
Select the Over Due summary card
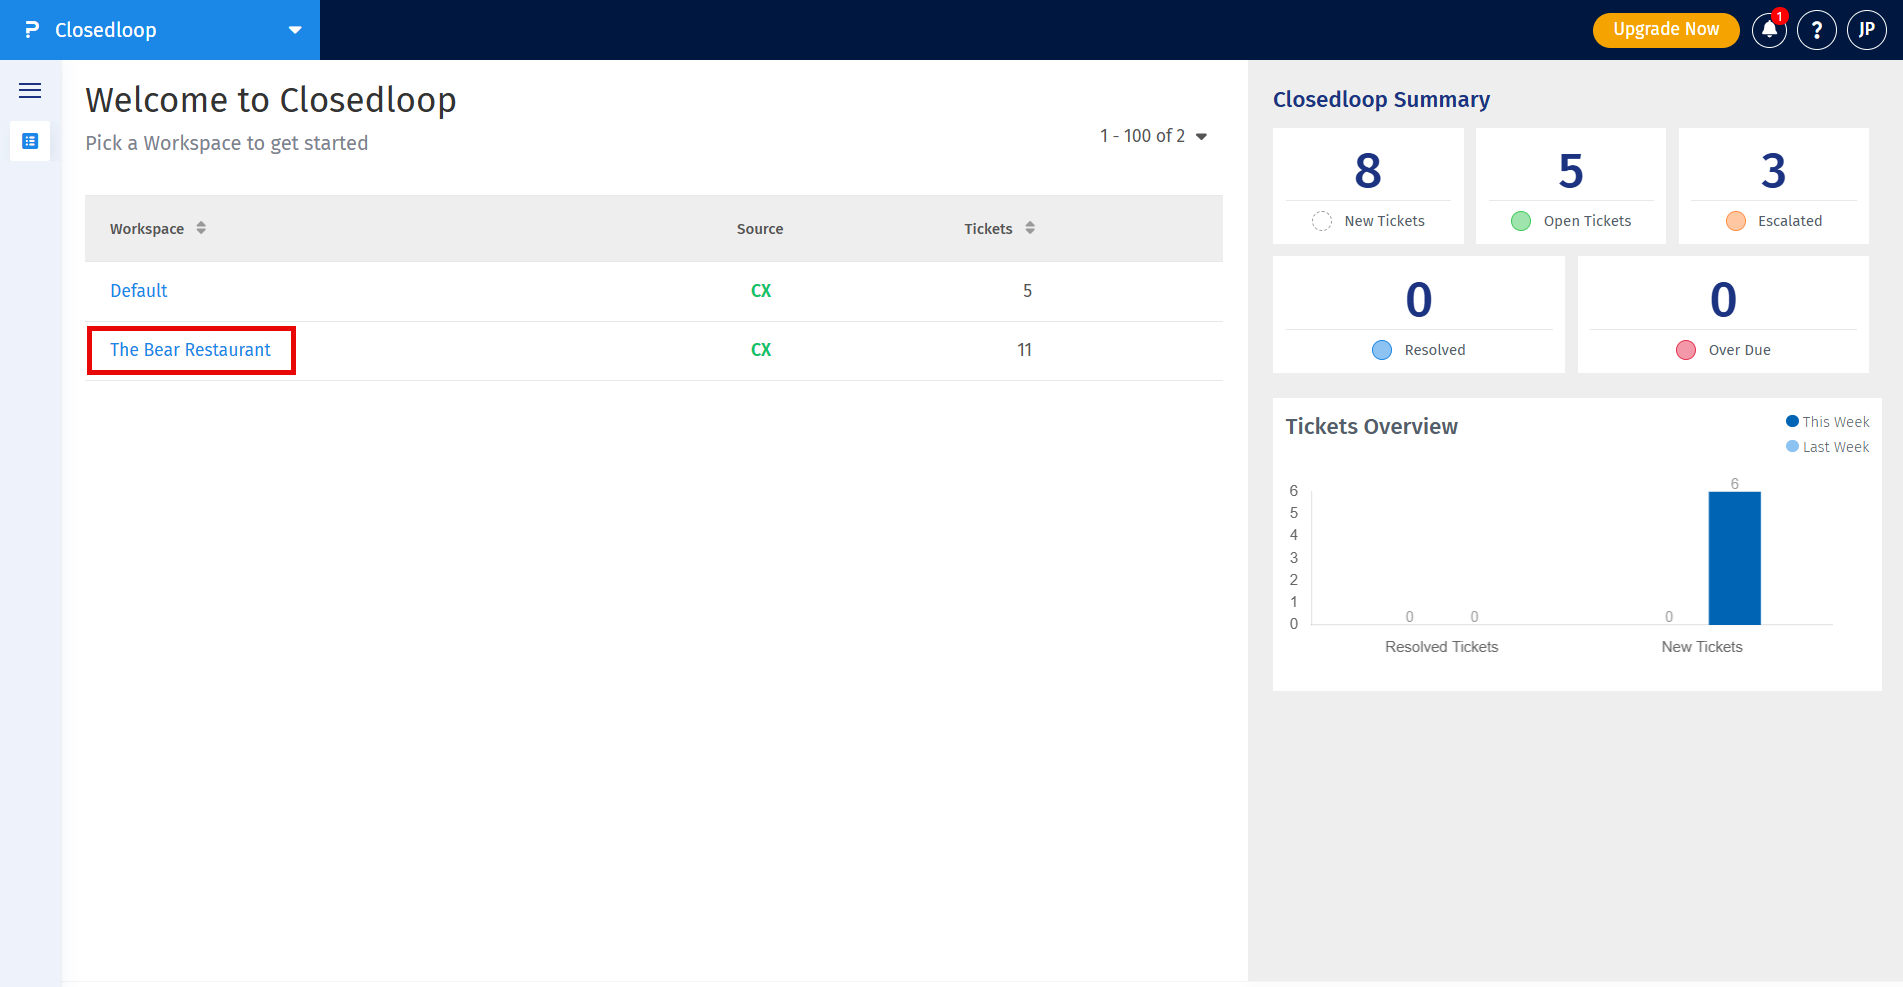pos(1722,315)
